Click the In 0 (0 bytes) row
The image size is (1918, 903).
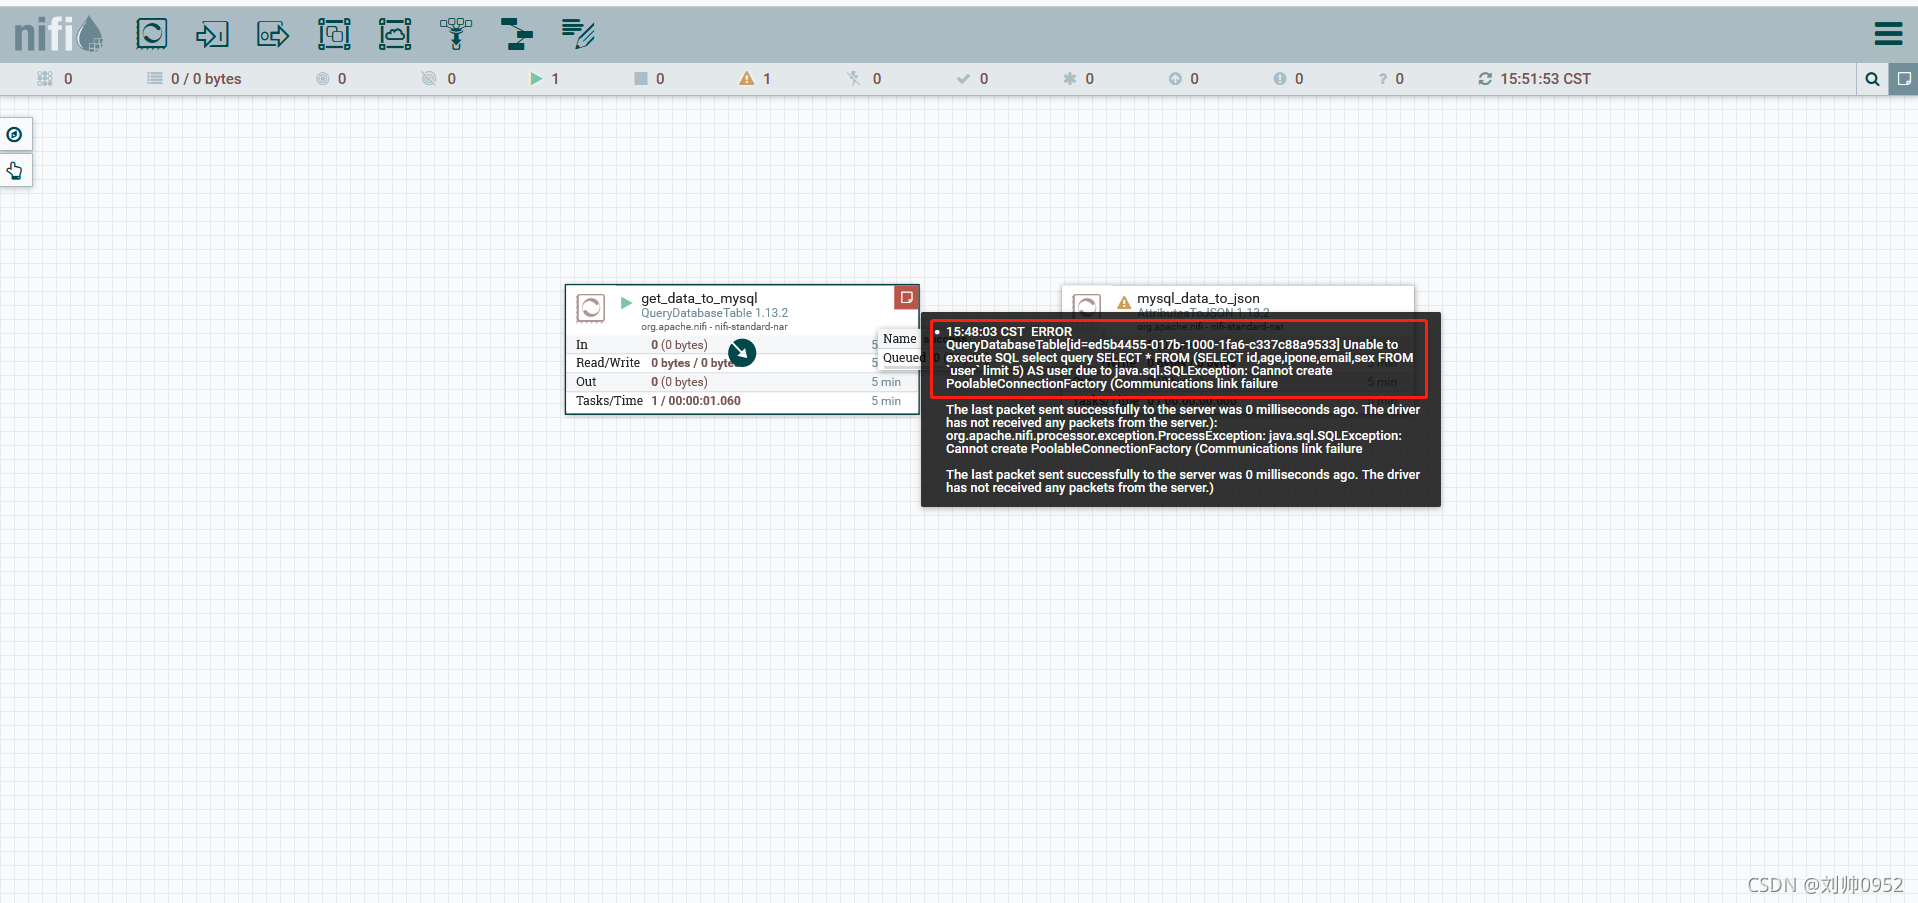[x=741, y=345]
